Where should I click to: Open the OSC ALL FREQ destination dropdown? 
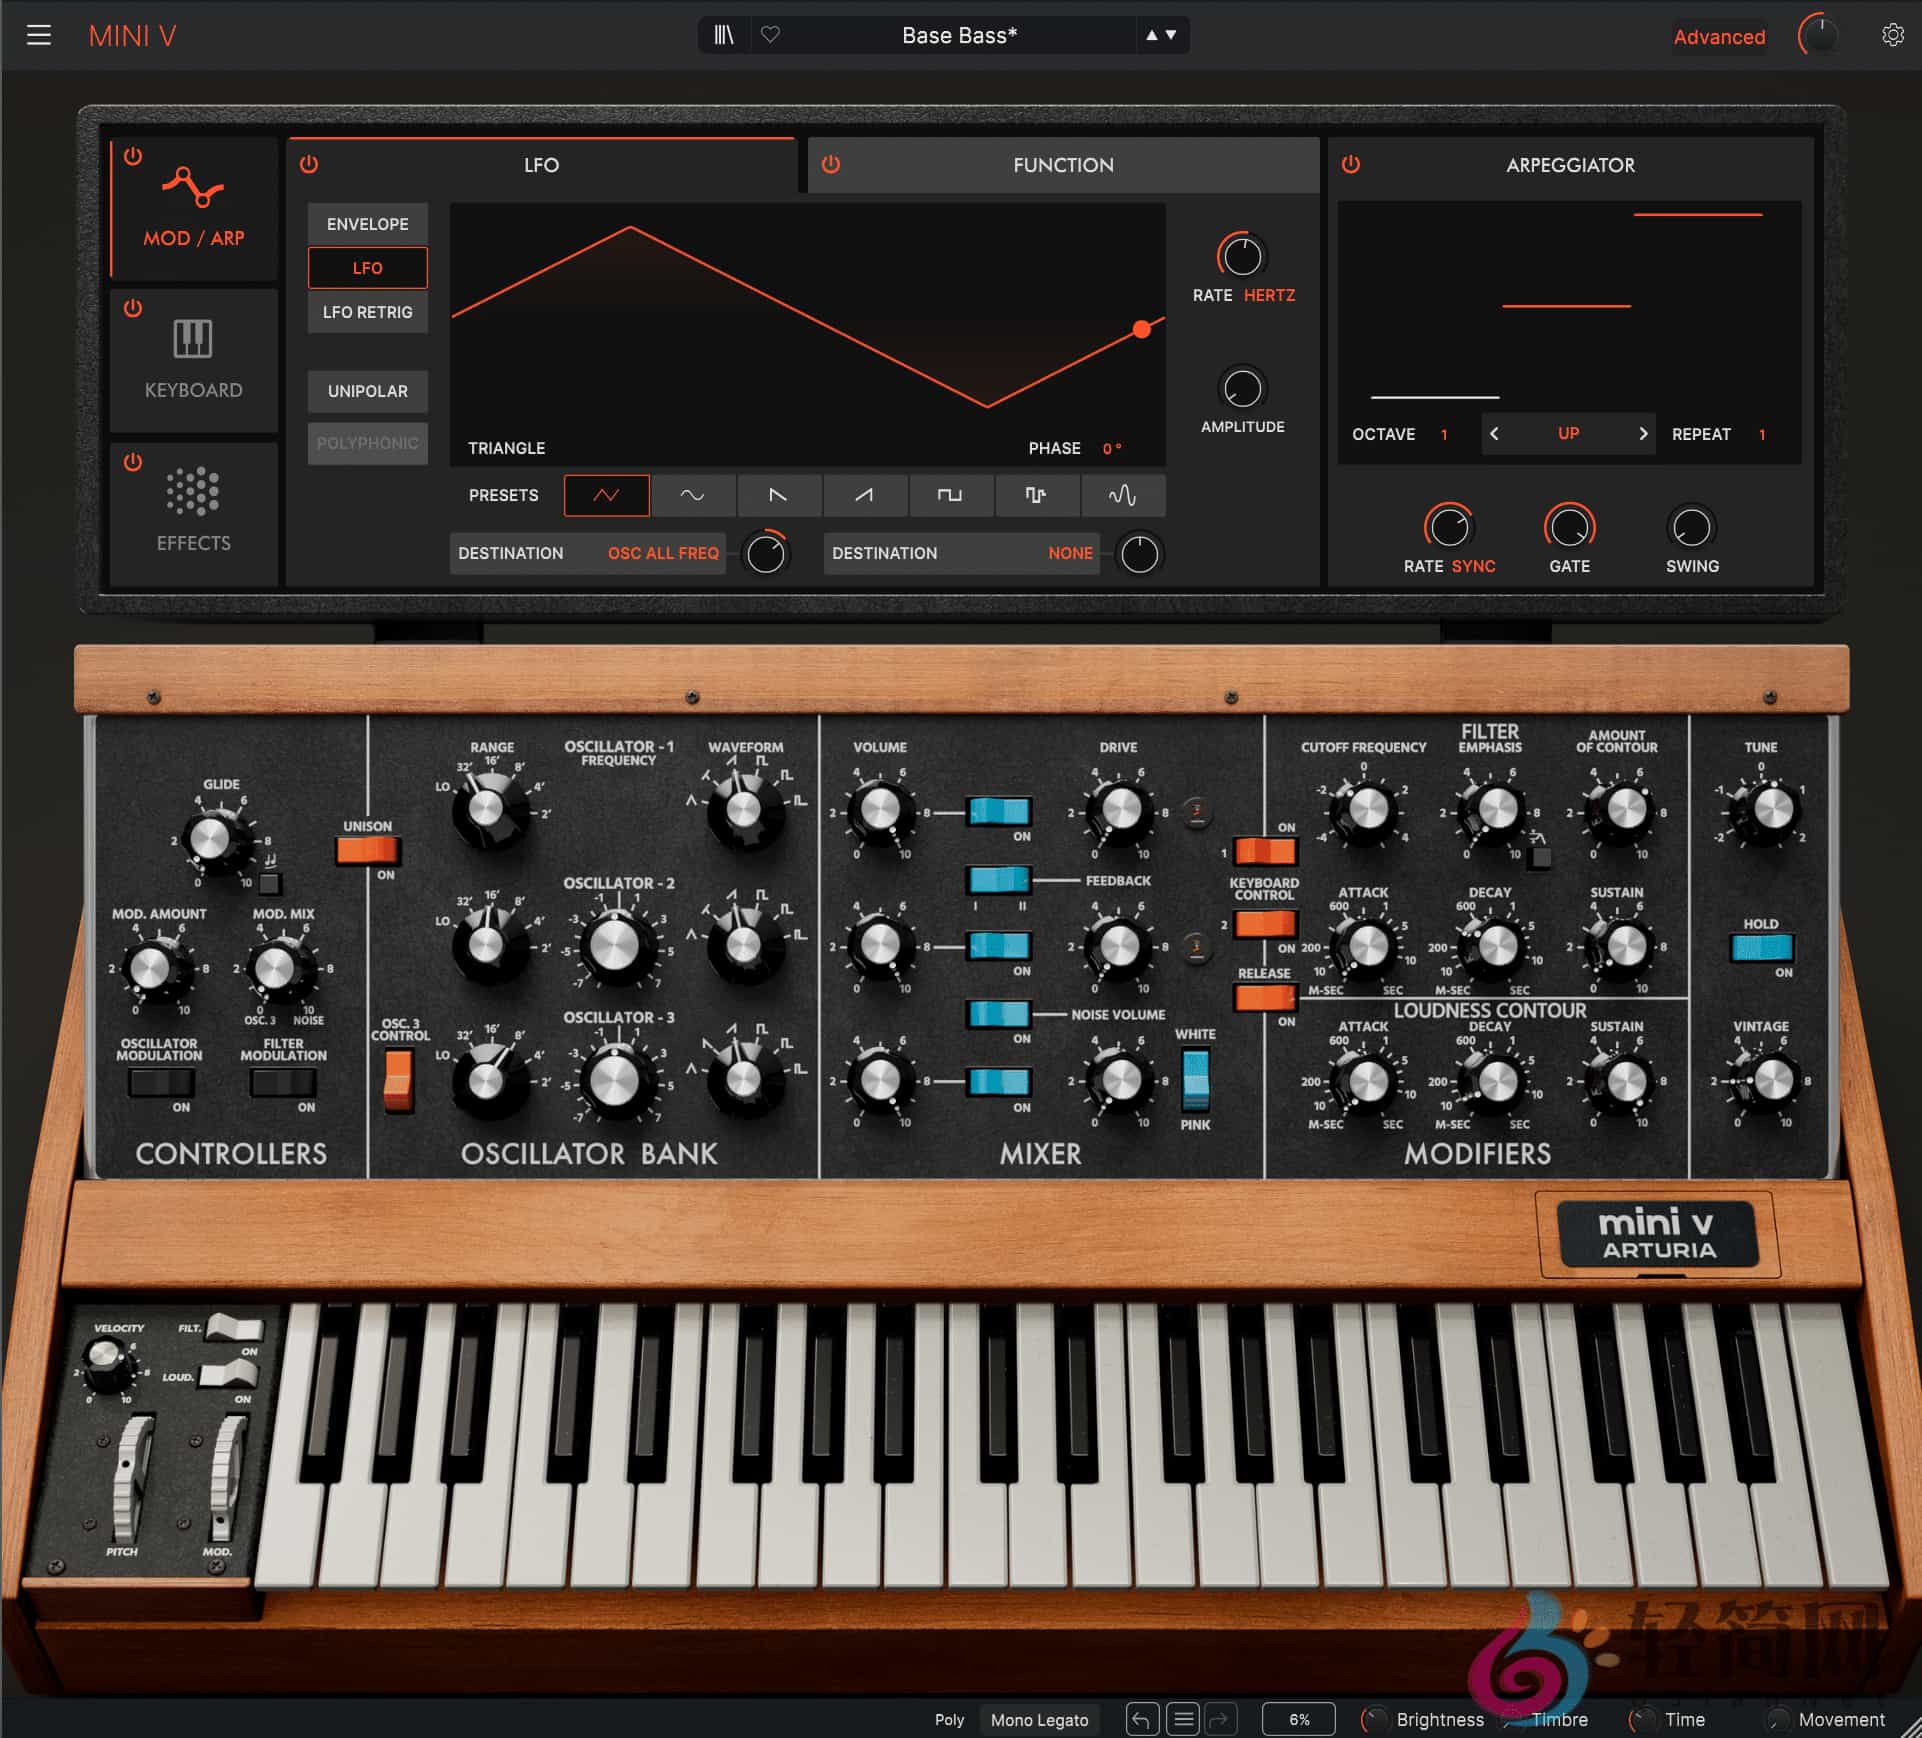(662, 553)
